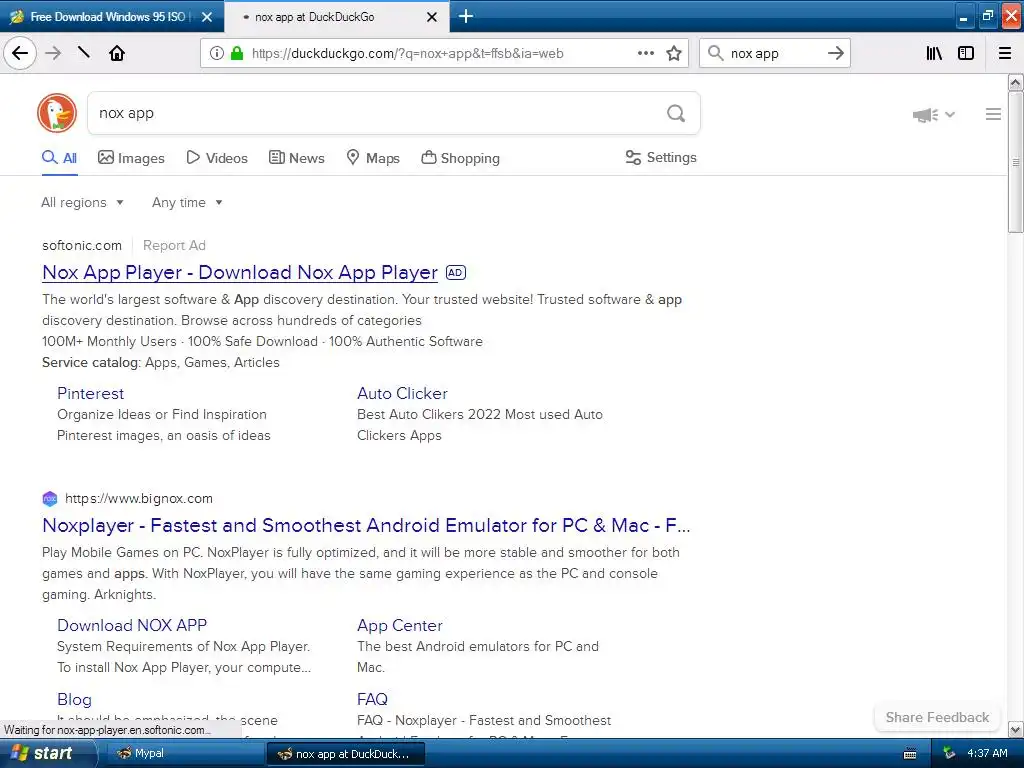The width and height of the screenshot is (1024, 768).
Task: Toggle the sidebar view icon
Action: click(x=966, y=53)
